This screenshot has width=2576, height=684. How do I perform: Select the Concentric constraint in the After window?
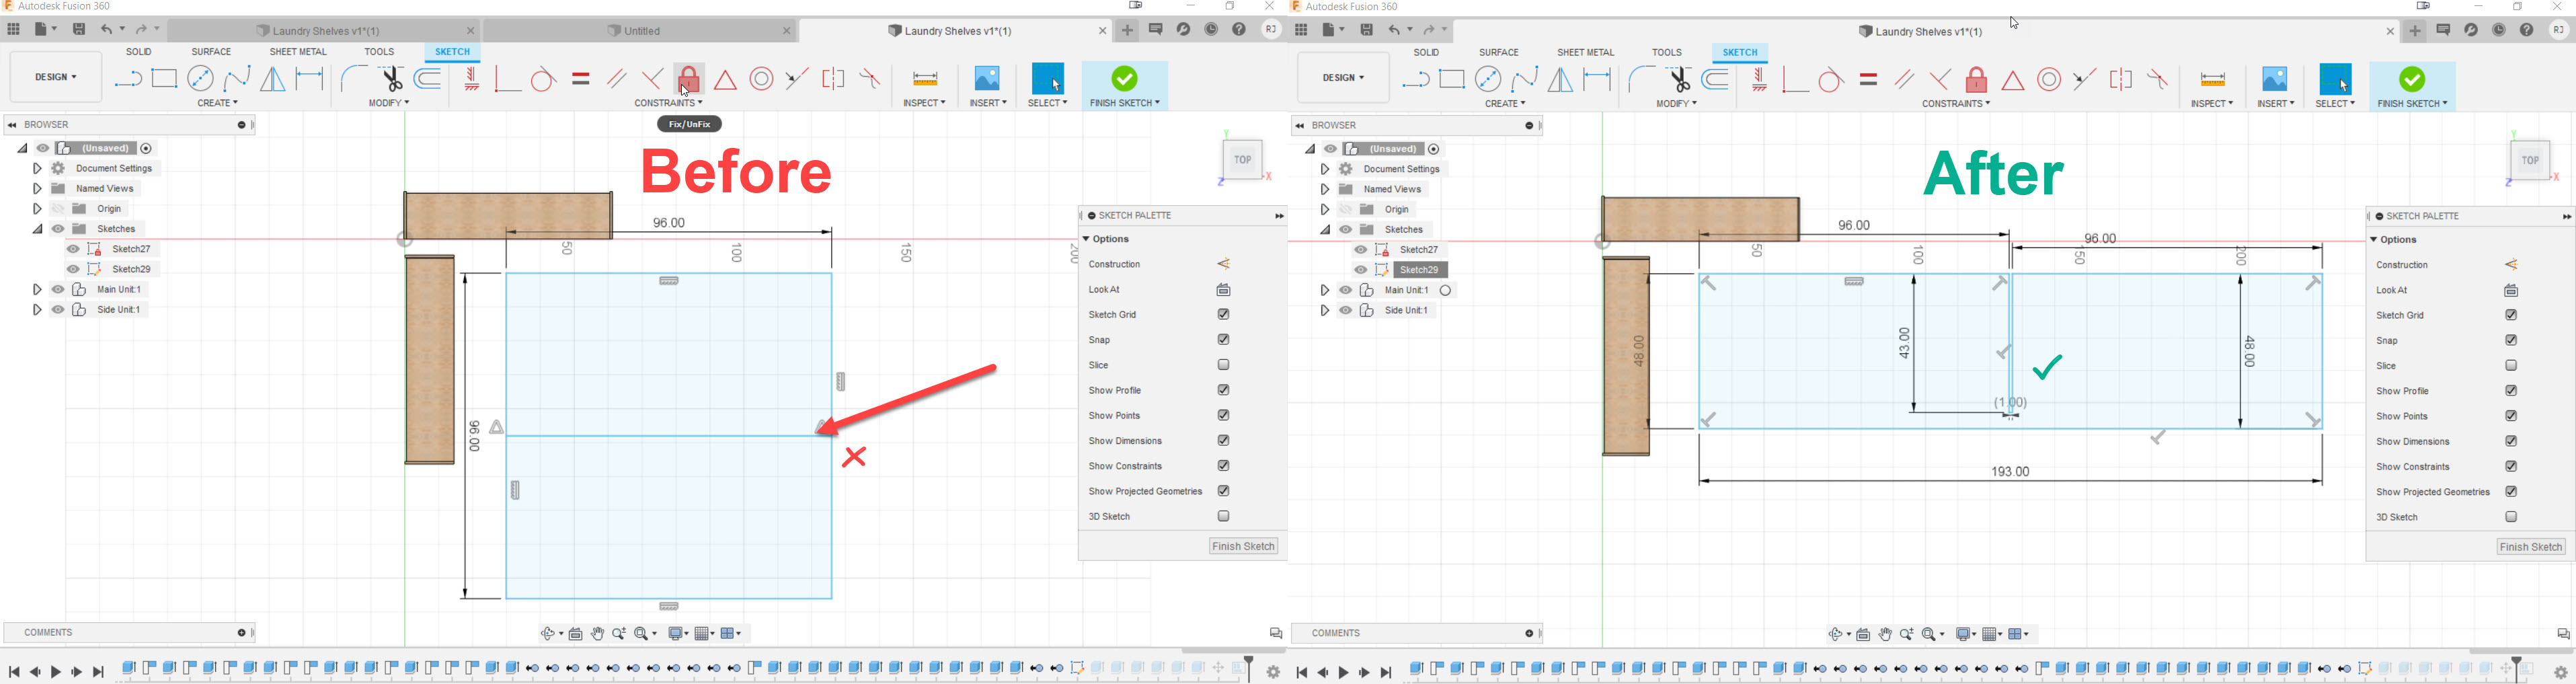pyautogui.click(x=2049, y=80)
